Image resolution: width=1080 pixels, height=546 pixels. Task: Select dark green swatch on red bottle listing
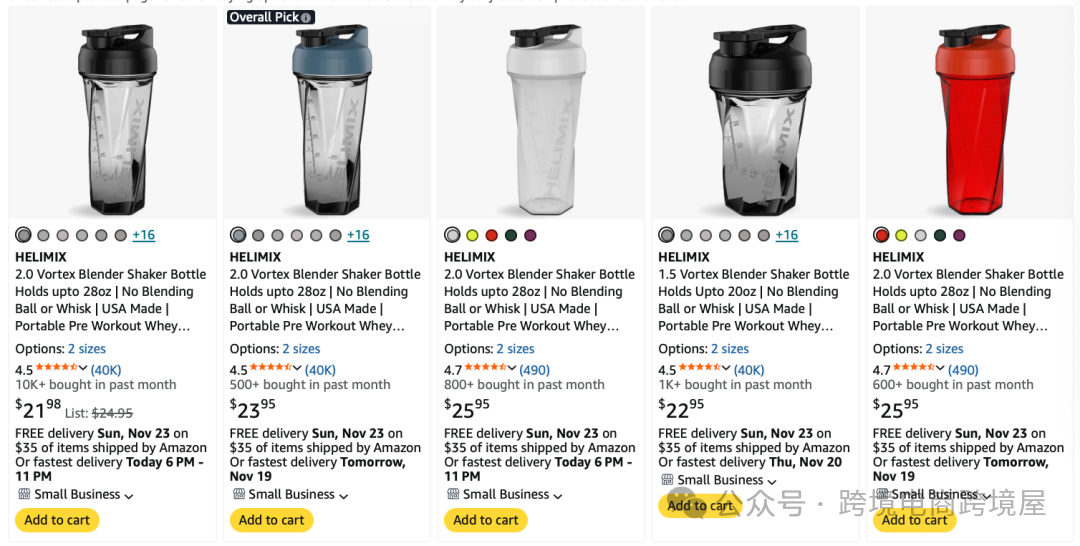point(939,235)
